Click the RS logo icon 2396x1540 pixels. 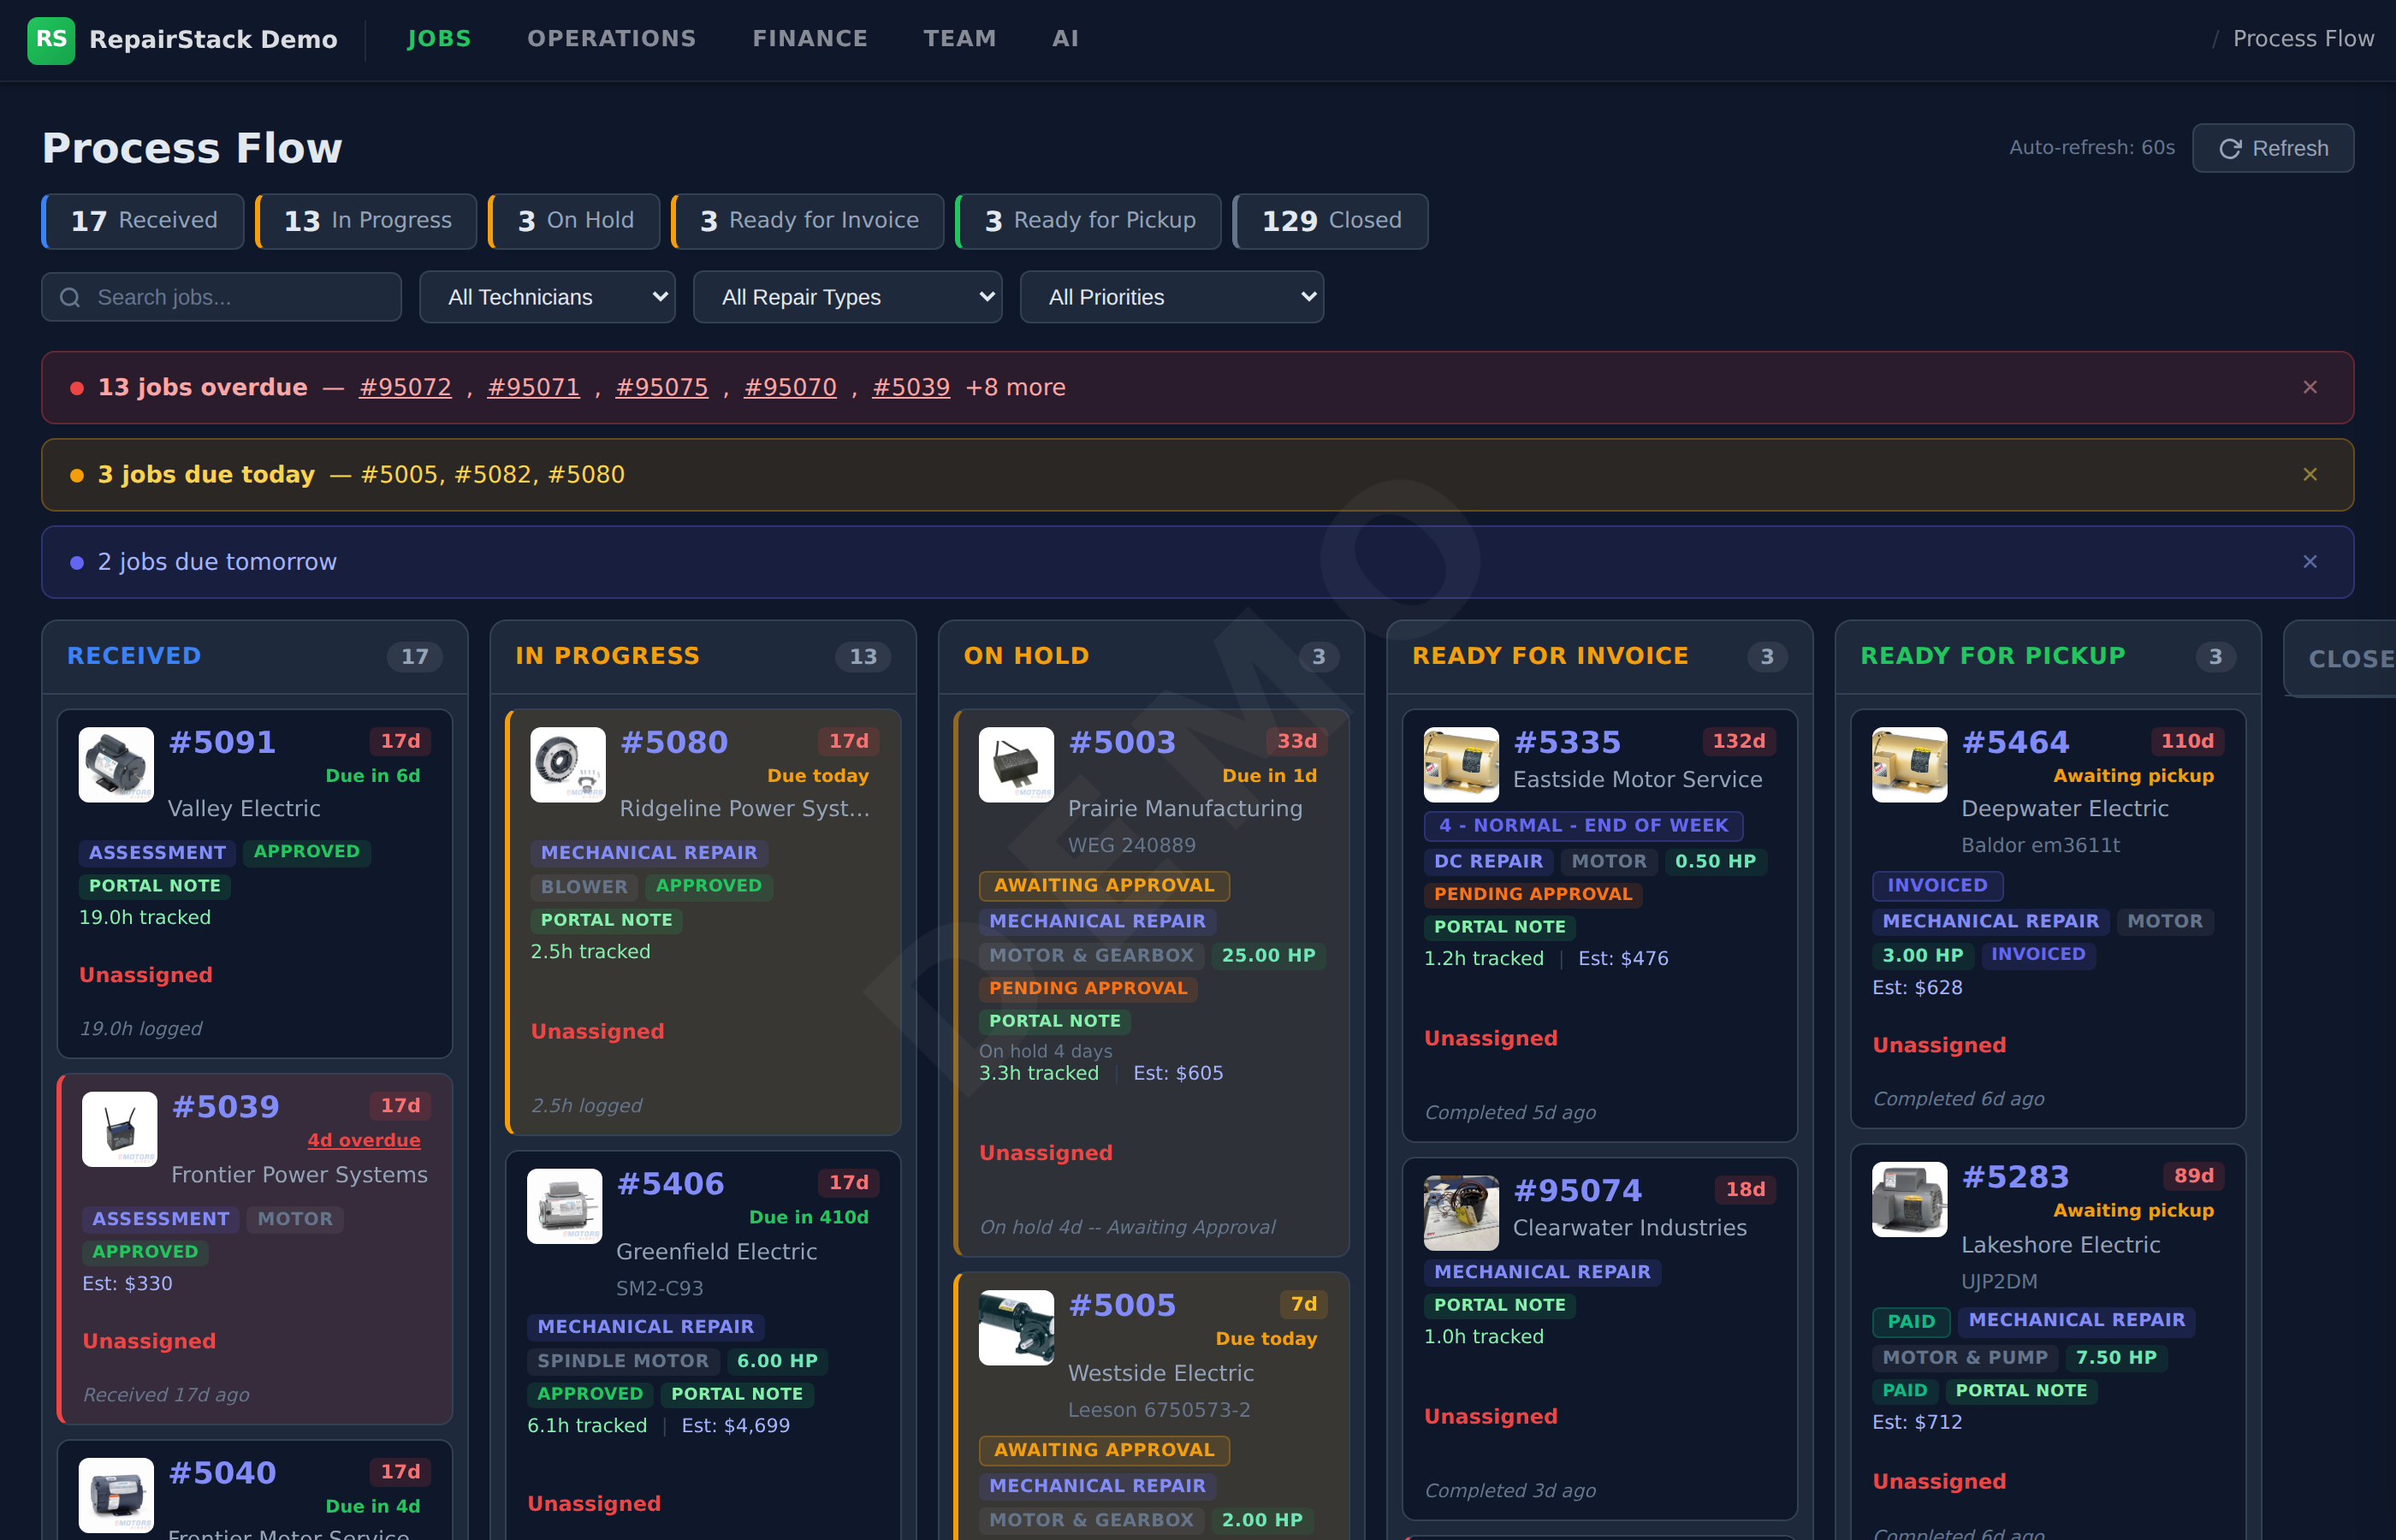click(51, 39)
